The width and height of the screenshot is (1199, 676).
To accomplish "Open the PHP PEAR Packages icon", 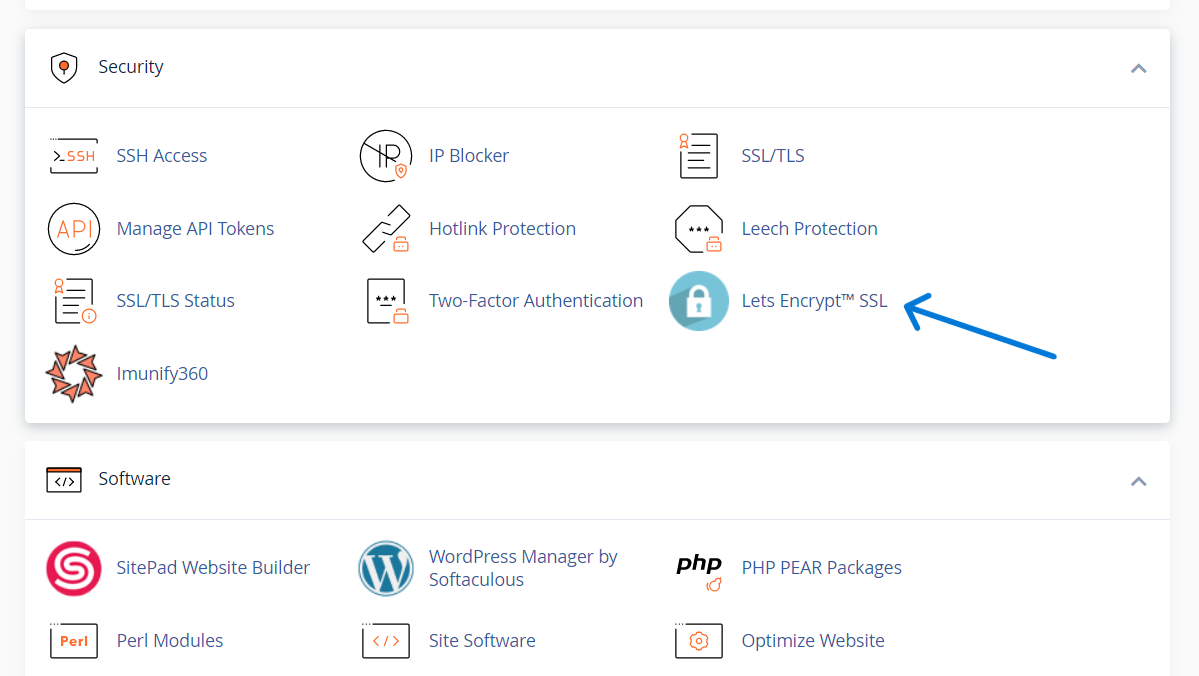I will tap(698, 571).
